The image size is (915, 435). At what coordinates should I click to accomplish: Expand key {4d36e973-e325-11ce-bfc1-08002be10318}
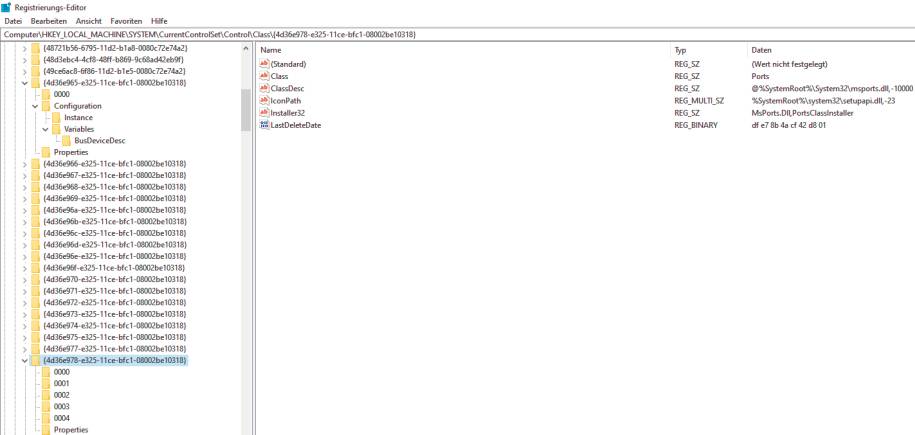pos(25,314)
